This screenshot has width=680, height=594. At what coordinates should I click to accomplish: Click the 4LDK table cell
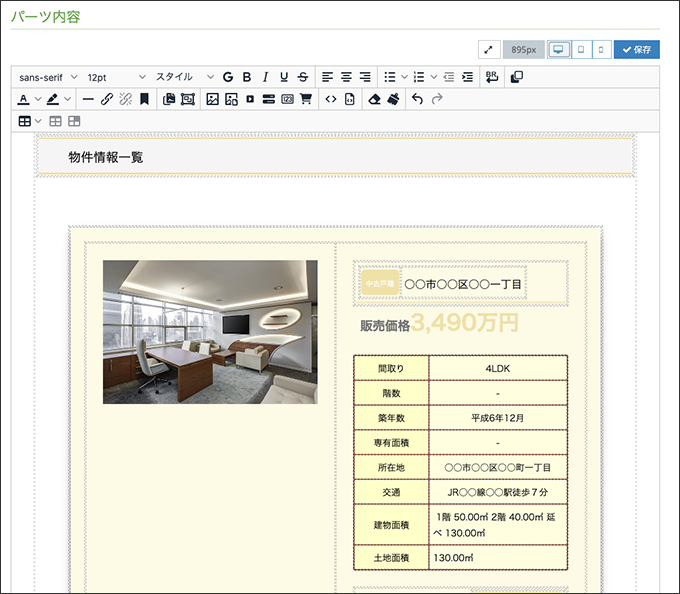pyautogui.click(x=498, y=369)
